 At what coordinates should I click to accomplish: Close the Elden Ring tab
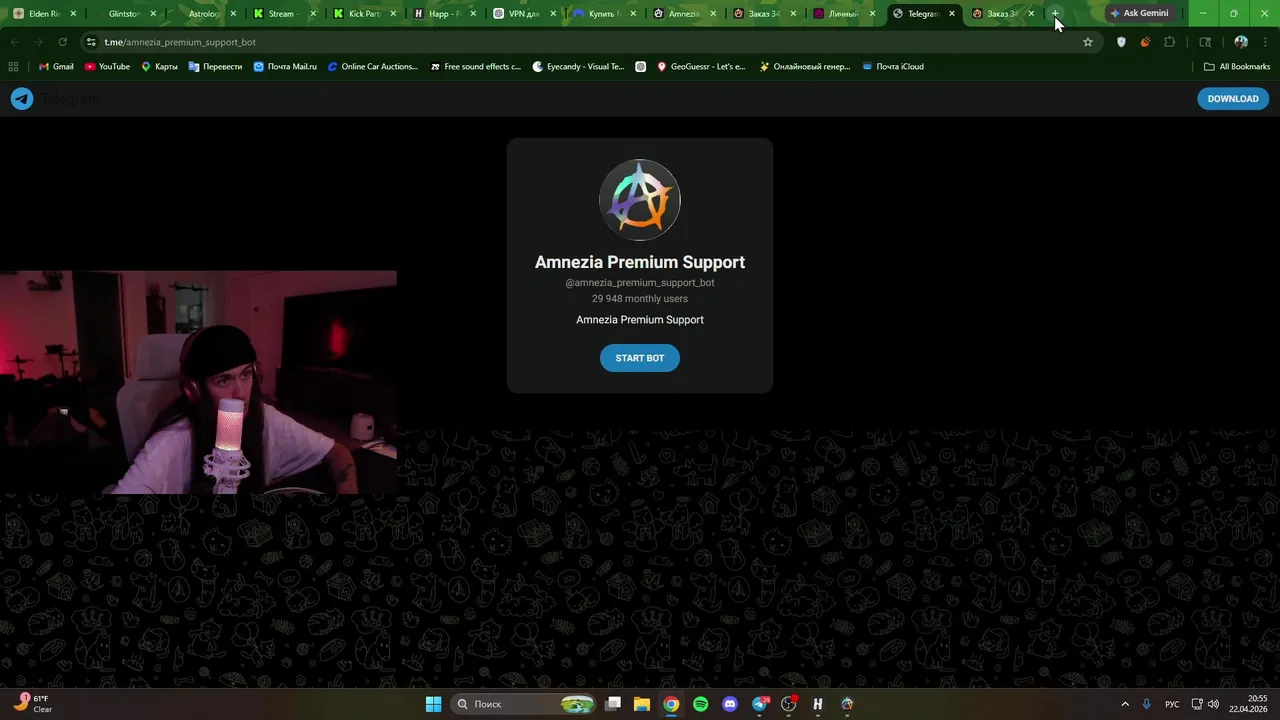(73, 14)
